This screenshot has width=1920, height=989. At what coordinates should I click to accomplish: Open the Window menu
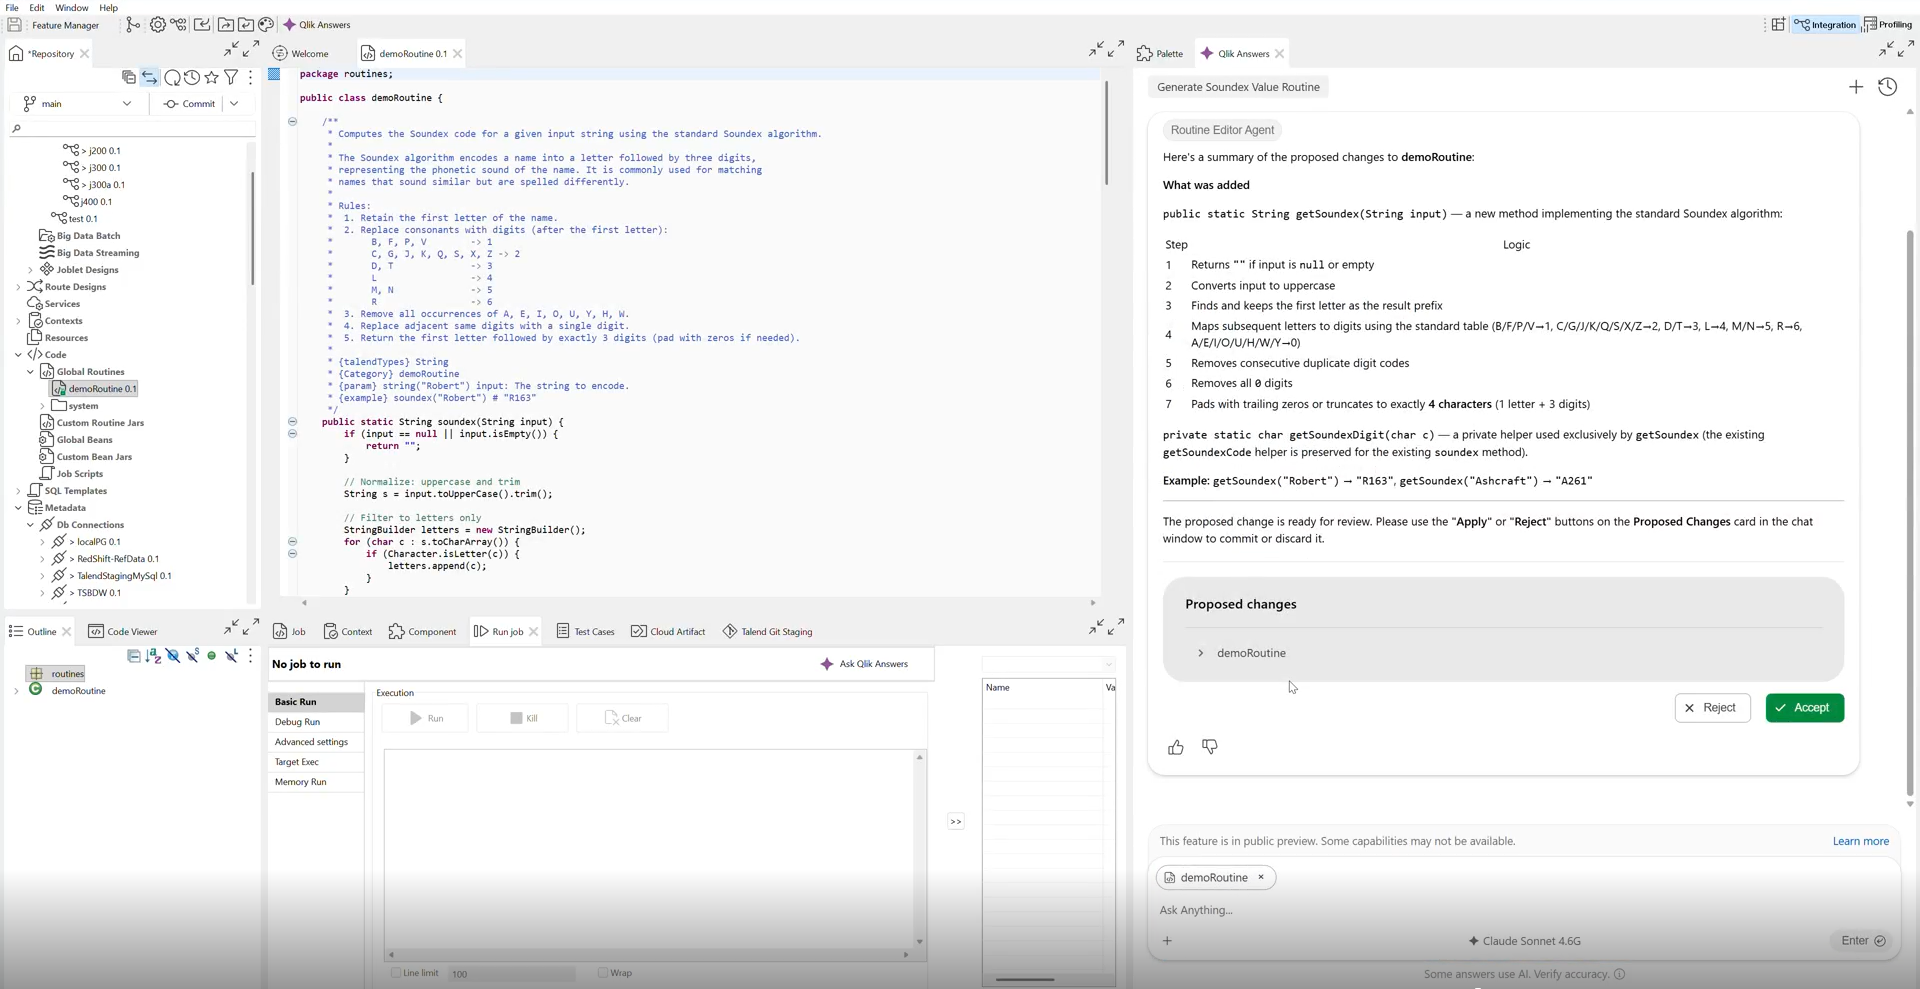pos(72,7)
